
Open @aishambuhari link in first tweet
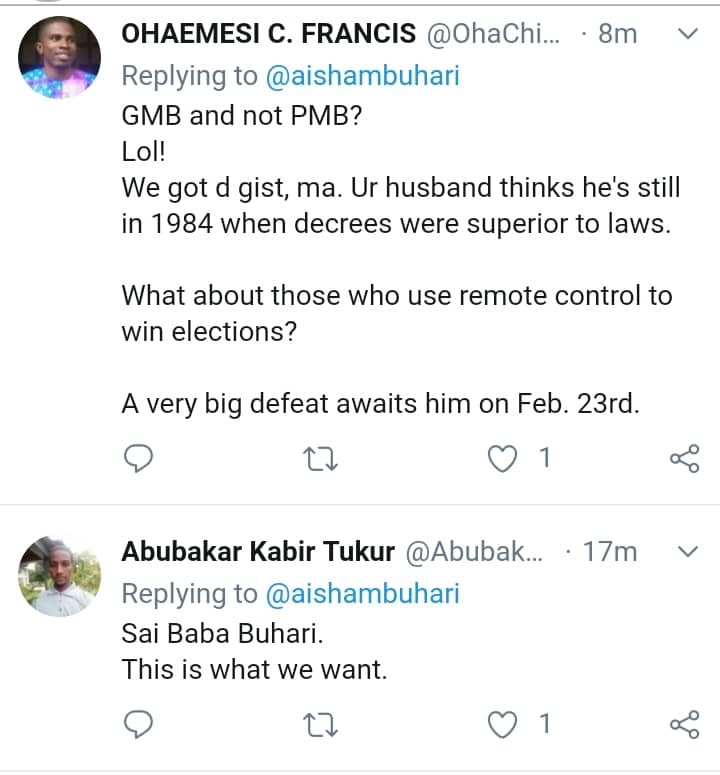361,75
